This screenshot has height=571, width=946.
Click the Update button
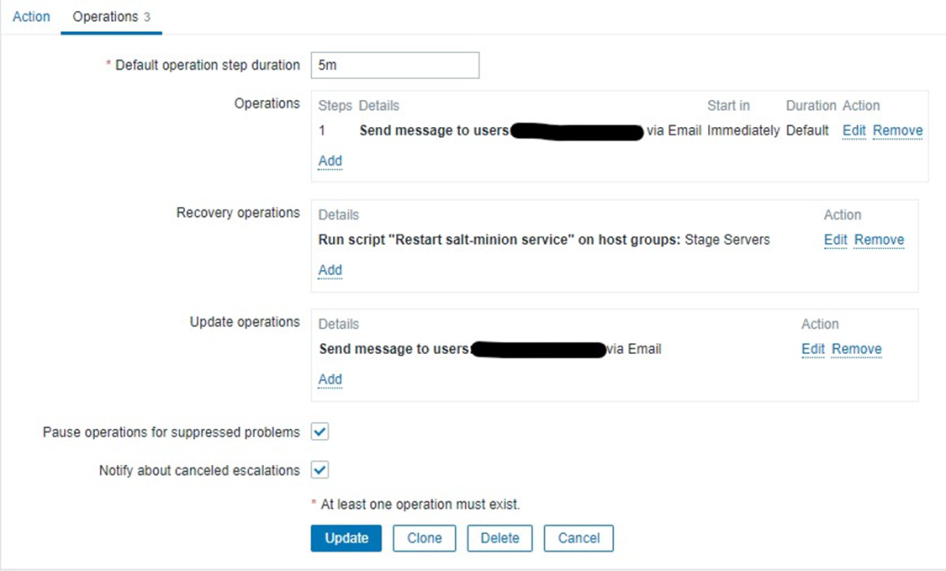click(346, 538)
